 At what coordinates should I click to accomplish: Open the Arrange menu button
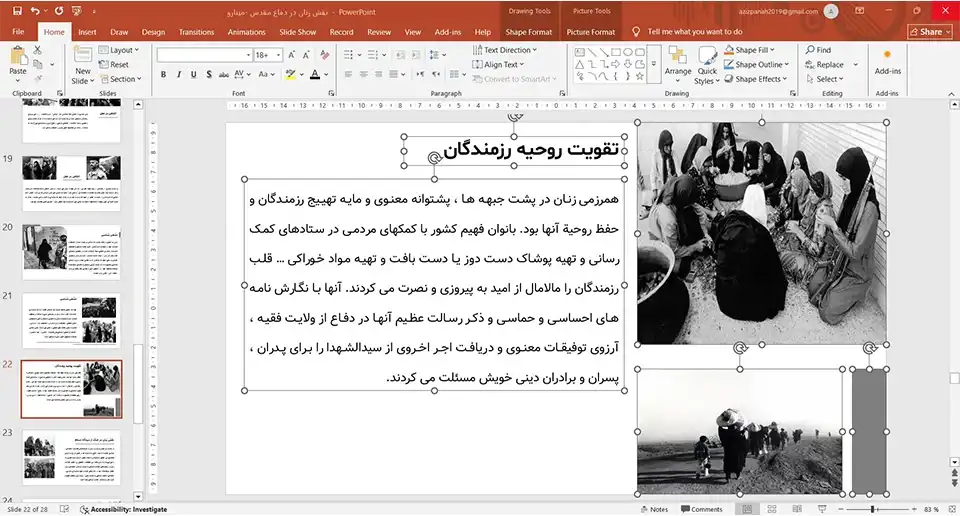coord(678,64)
